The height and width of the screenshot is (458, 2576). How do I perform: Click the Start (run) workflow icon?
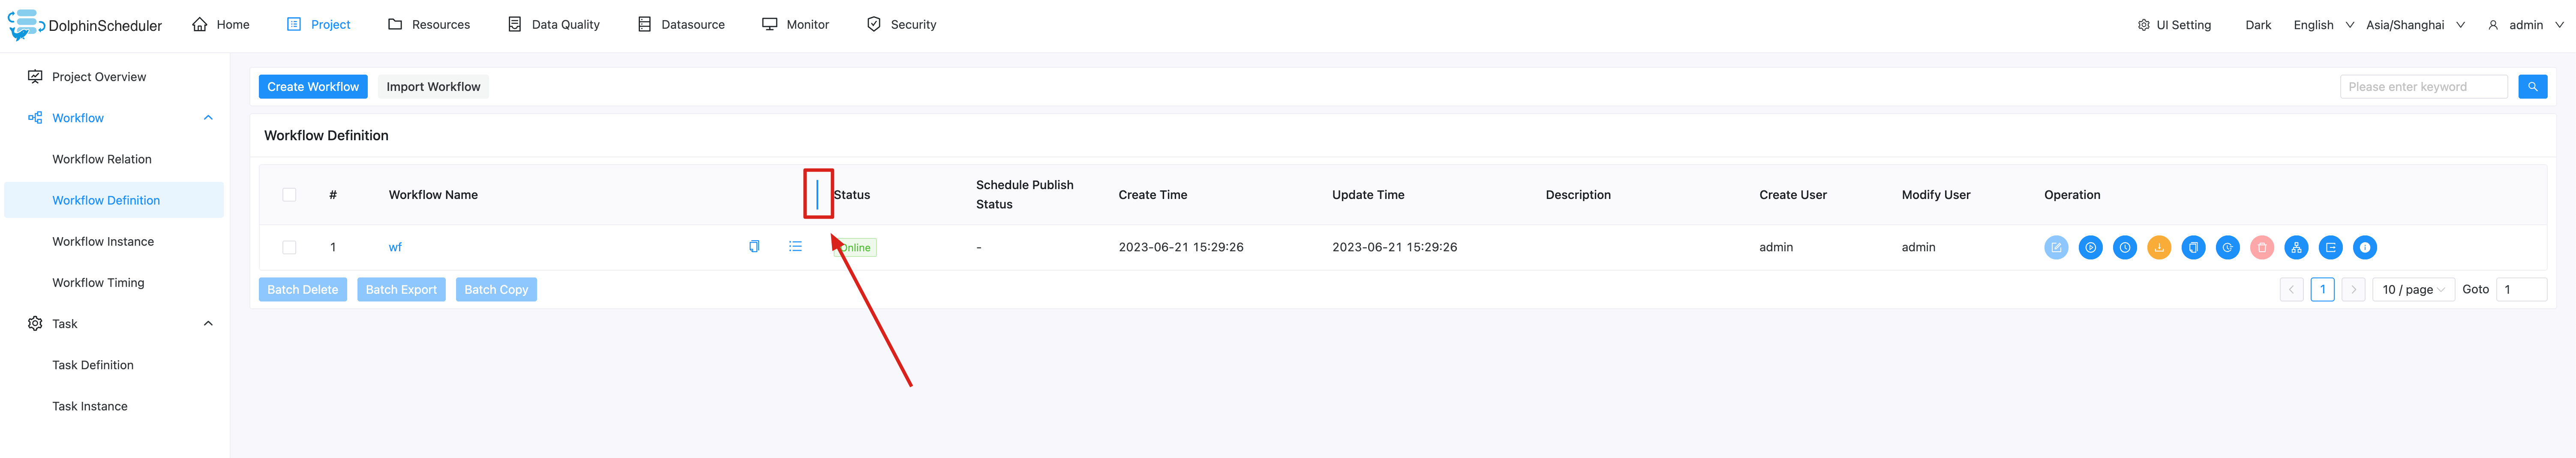[x=2090, y=247]
